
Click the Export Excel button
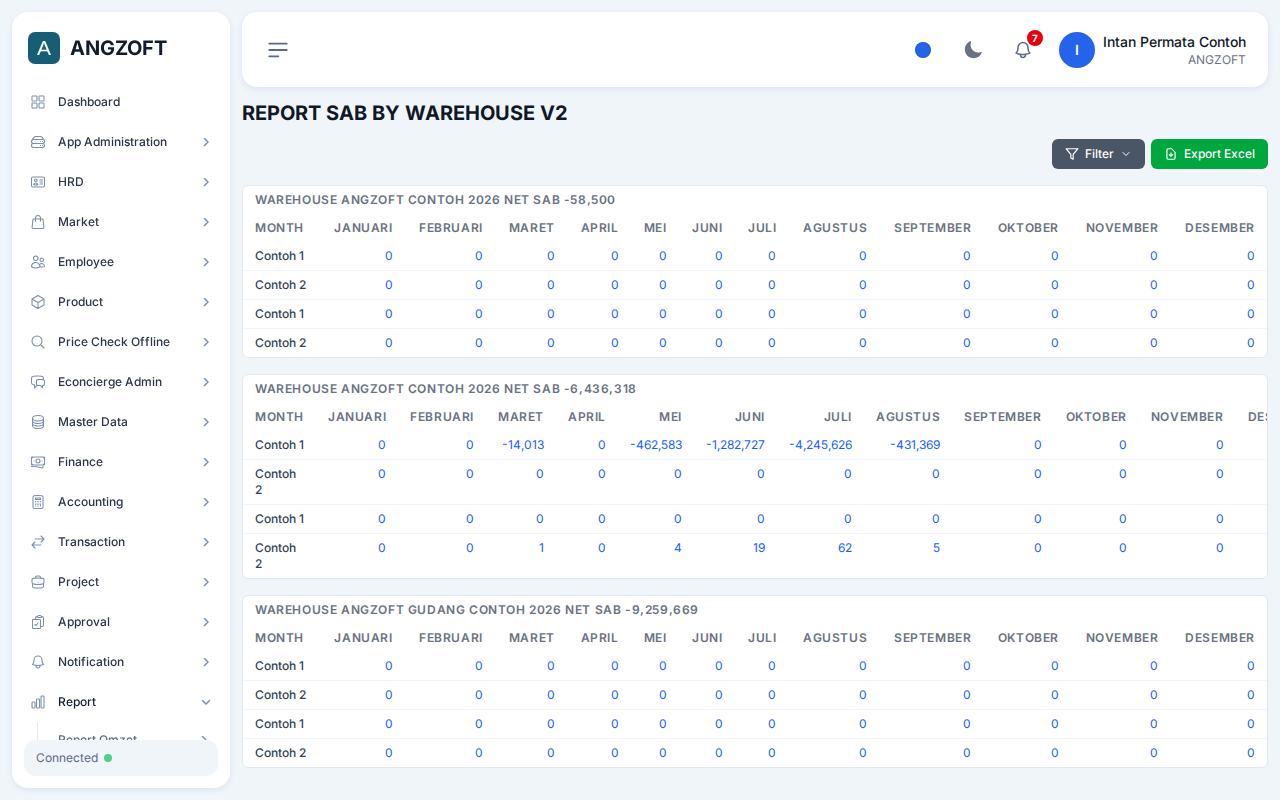click(x=1209, y=154)
